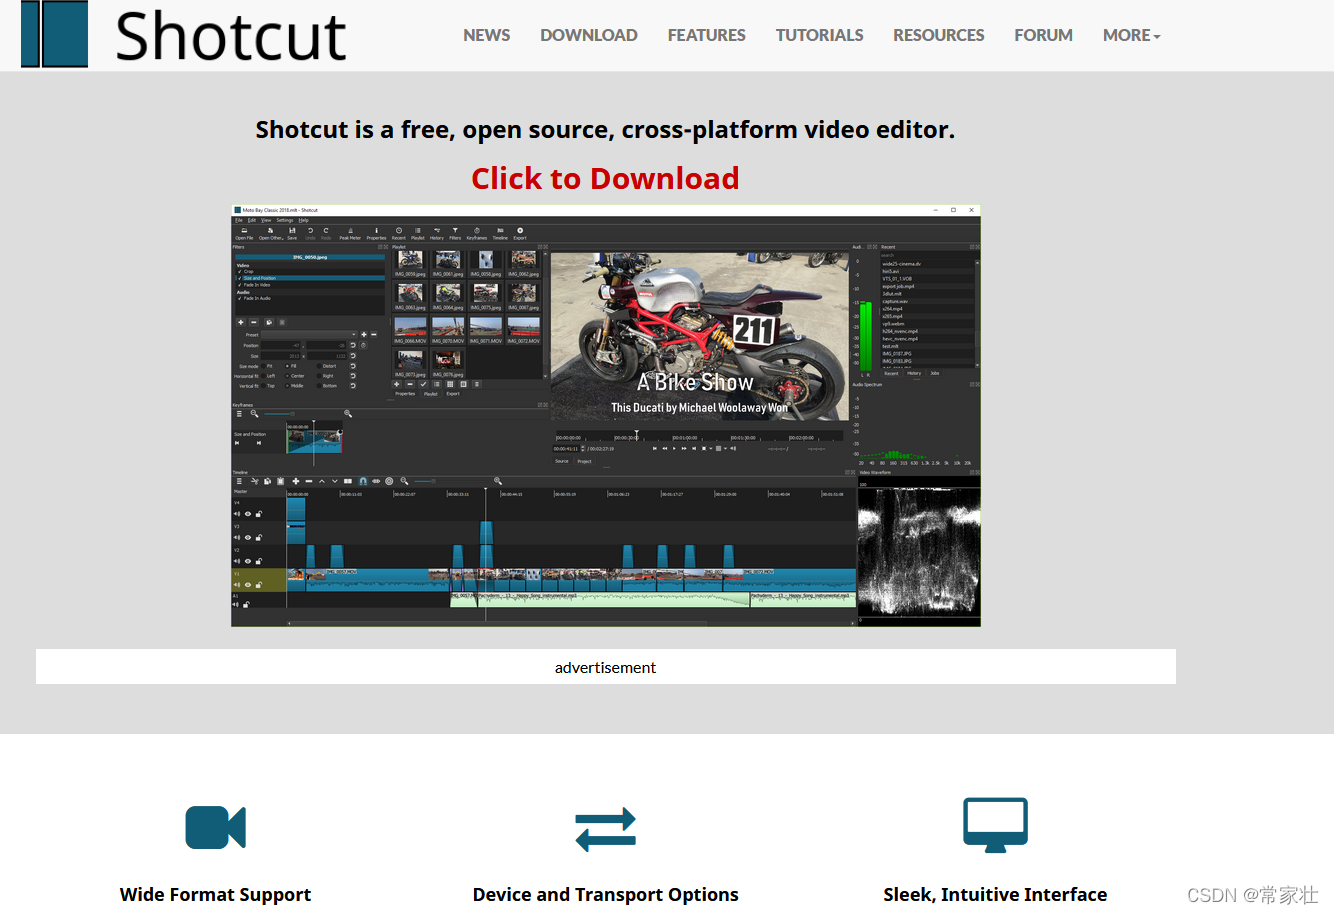
Task: Click the player Play button
Action: pos(674,449)
